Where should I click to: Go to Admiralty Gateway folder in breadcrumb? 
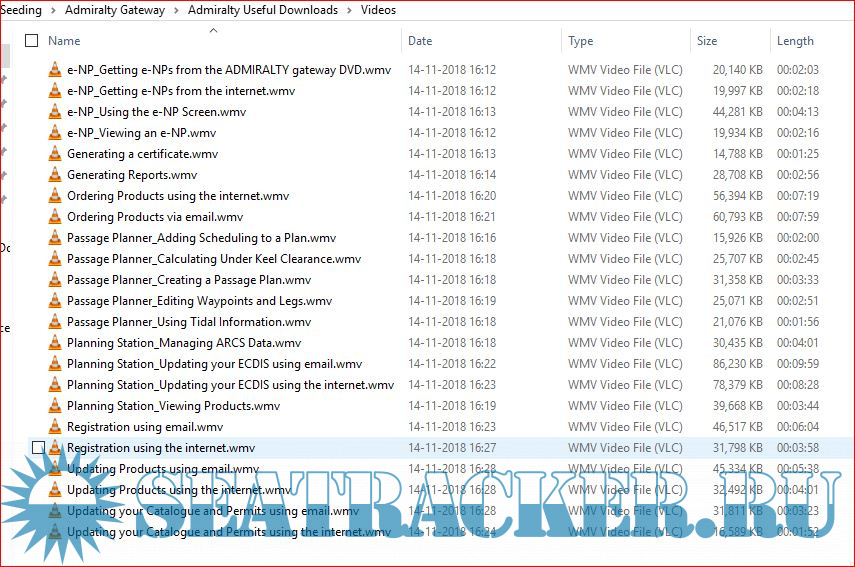pyautogui.click(x=115, y=10)
